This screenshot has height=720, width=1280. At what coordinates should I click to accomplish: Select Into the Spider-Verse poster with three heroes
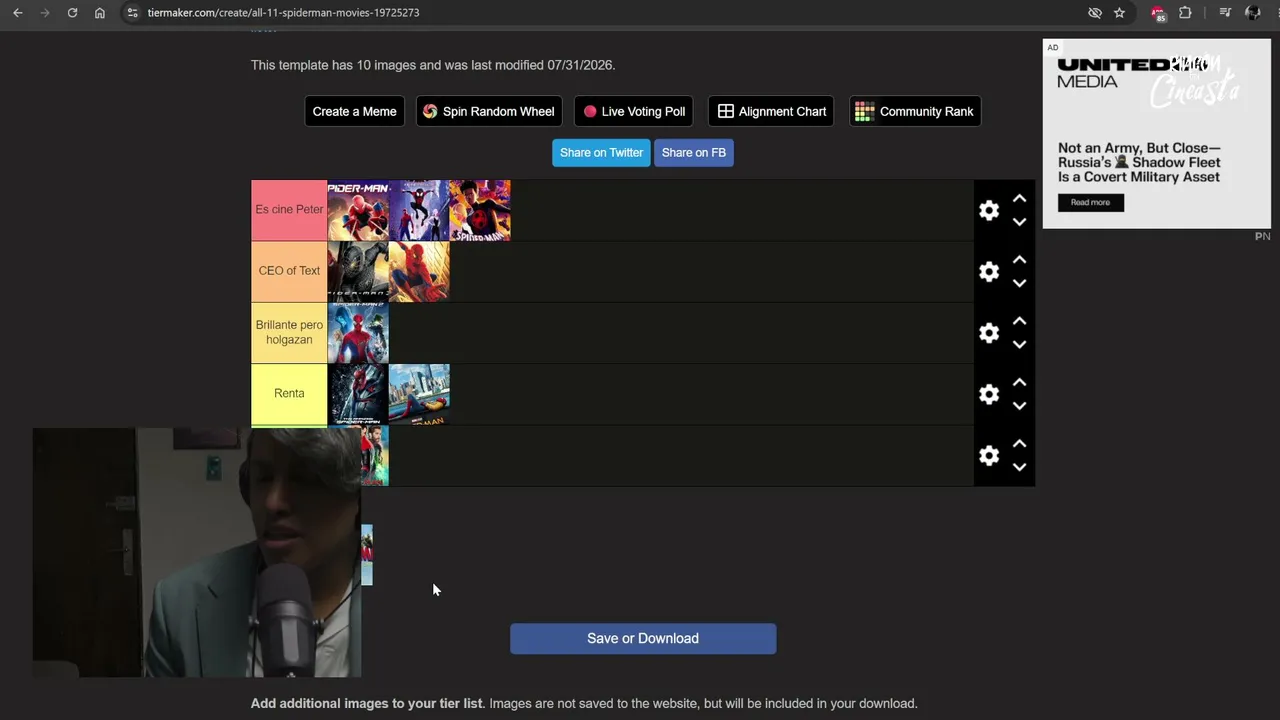click(x=419, y=210)
